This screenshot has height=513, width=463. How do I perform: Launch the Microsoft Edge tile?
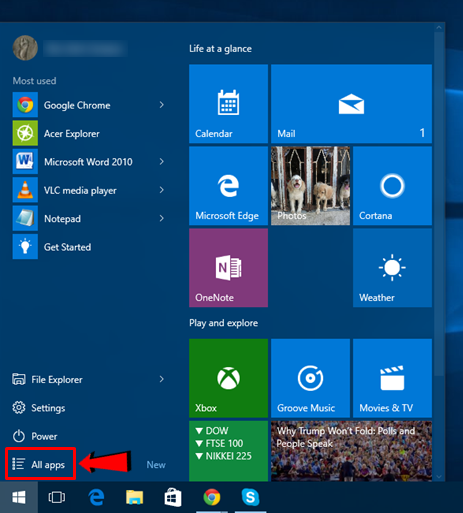[228, 186]
